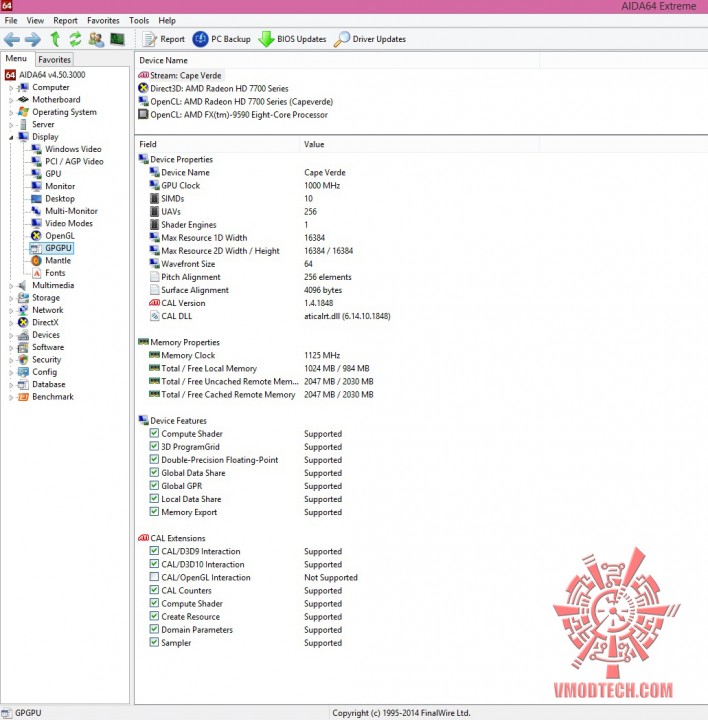Expand the Benchmark tree node
Screen dimensions: 708x720
[11, 397]
